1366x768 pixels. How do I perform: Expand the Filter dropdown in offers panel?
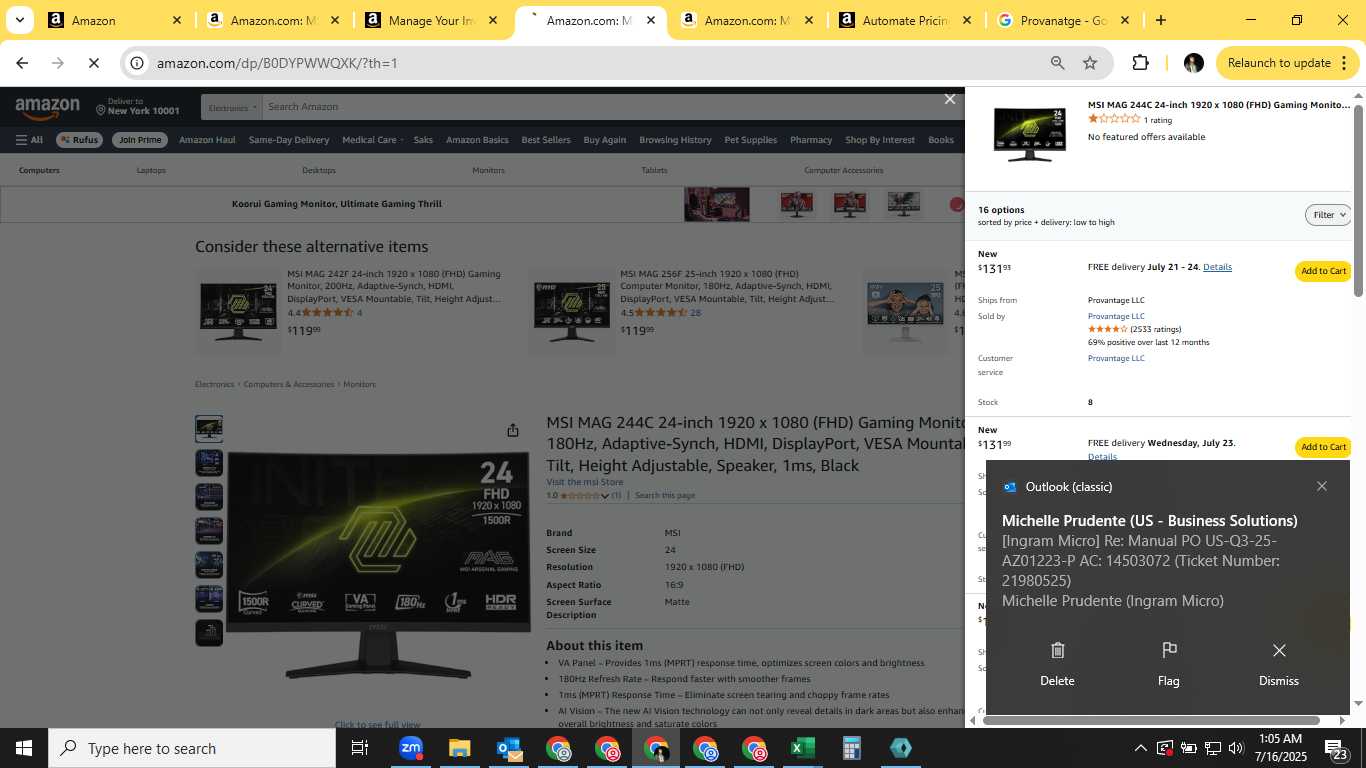coord(1328,215)
